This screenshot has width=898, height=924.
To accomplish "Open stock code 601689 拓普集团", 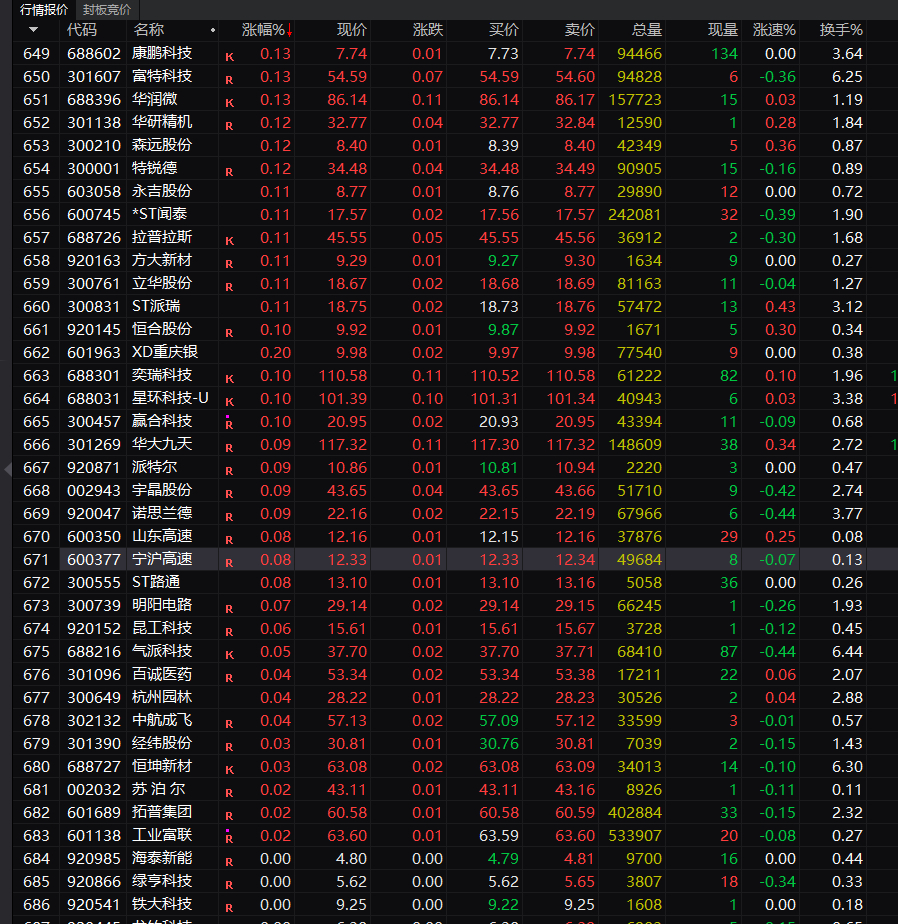I will (x=94, y=813).
